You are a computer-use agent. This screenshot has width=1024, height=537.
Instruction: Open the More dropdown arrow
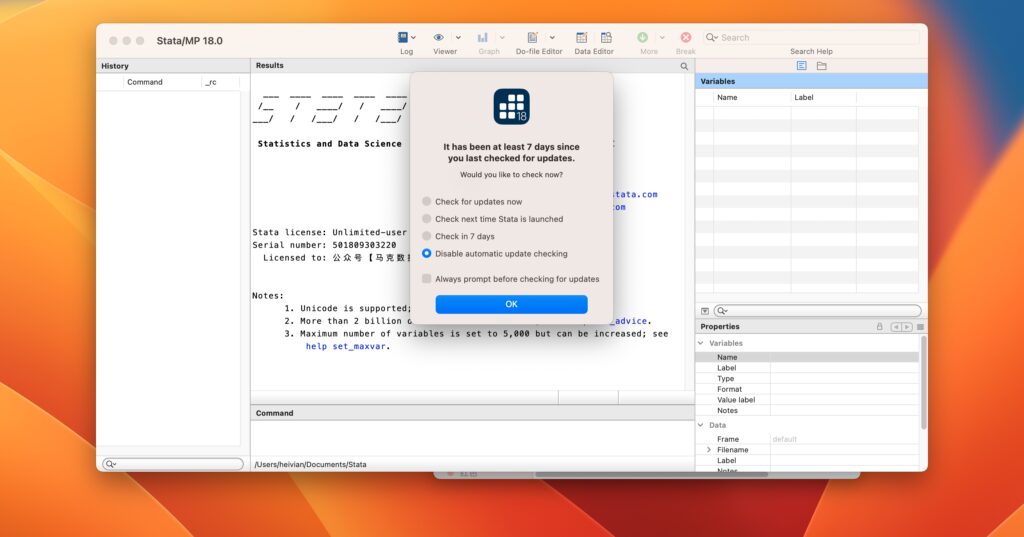[x=662, y=38]
